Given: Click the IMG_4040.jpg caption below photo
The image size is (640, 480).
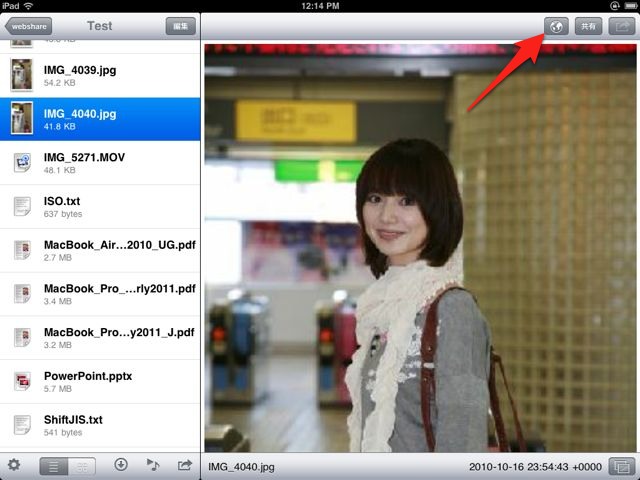Looking at the screenshot, I should point(241,467).
